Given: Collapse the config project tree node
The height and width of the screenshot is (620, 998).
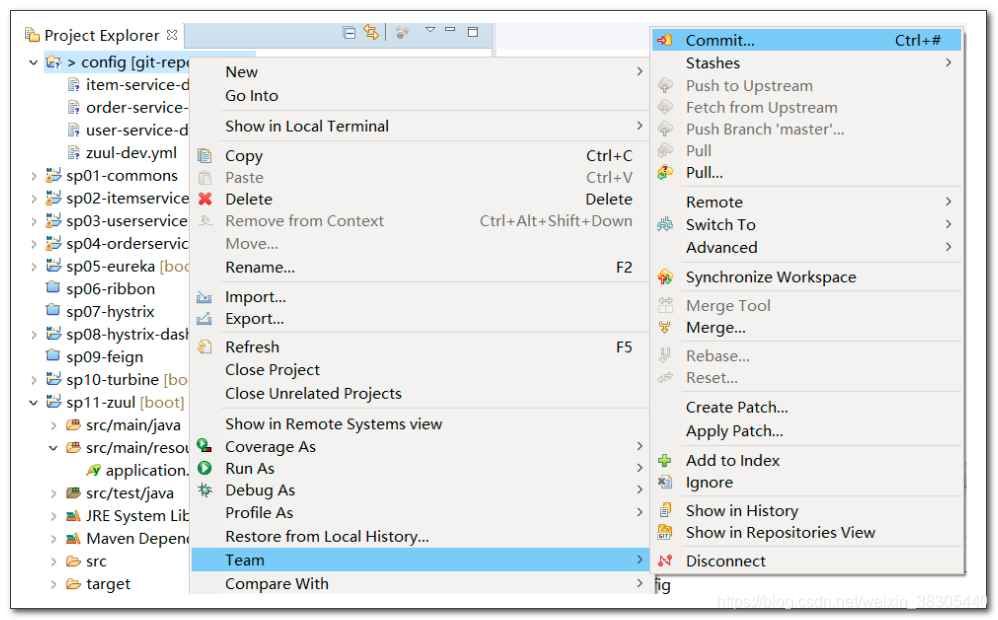Looking at the screenshot, I should tap(34, 62).
